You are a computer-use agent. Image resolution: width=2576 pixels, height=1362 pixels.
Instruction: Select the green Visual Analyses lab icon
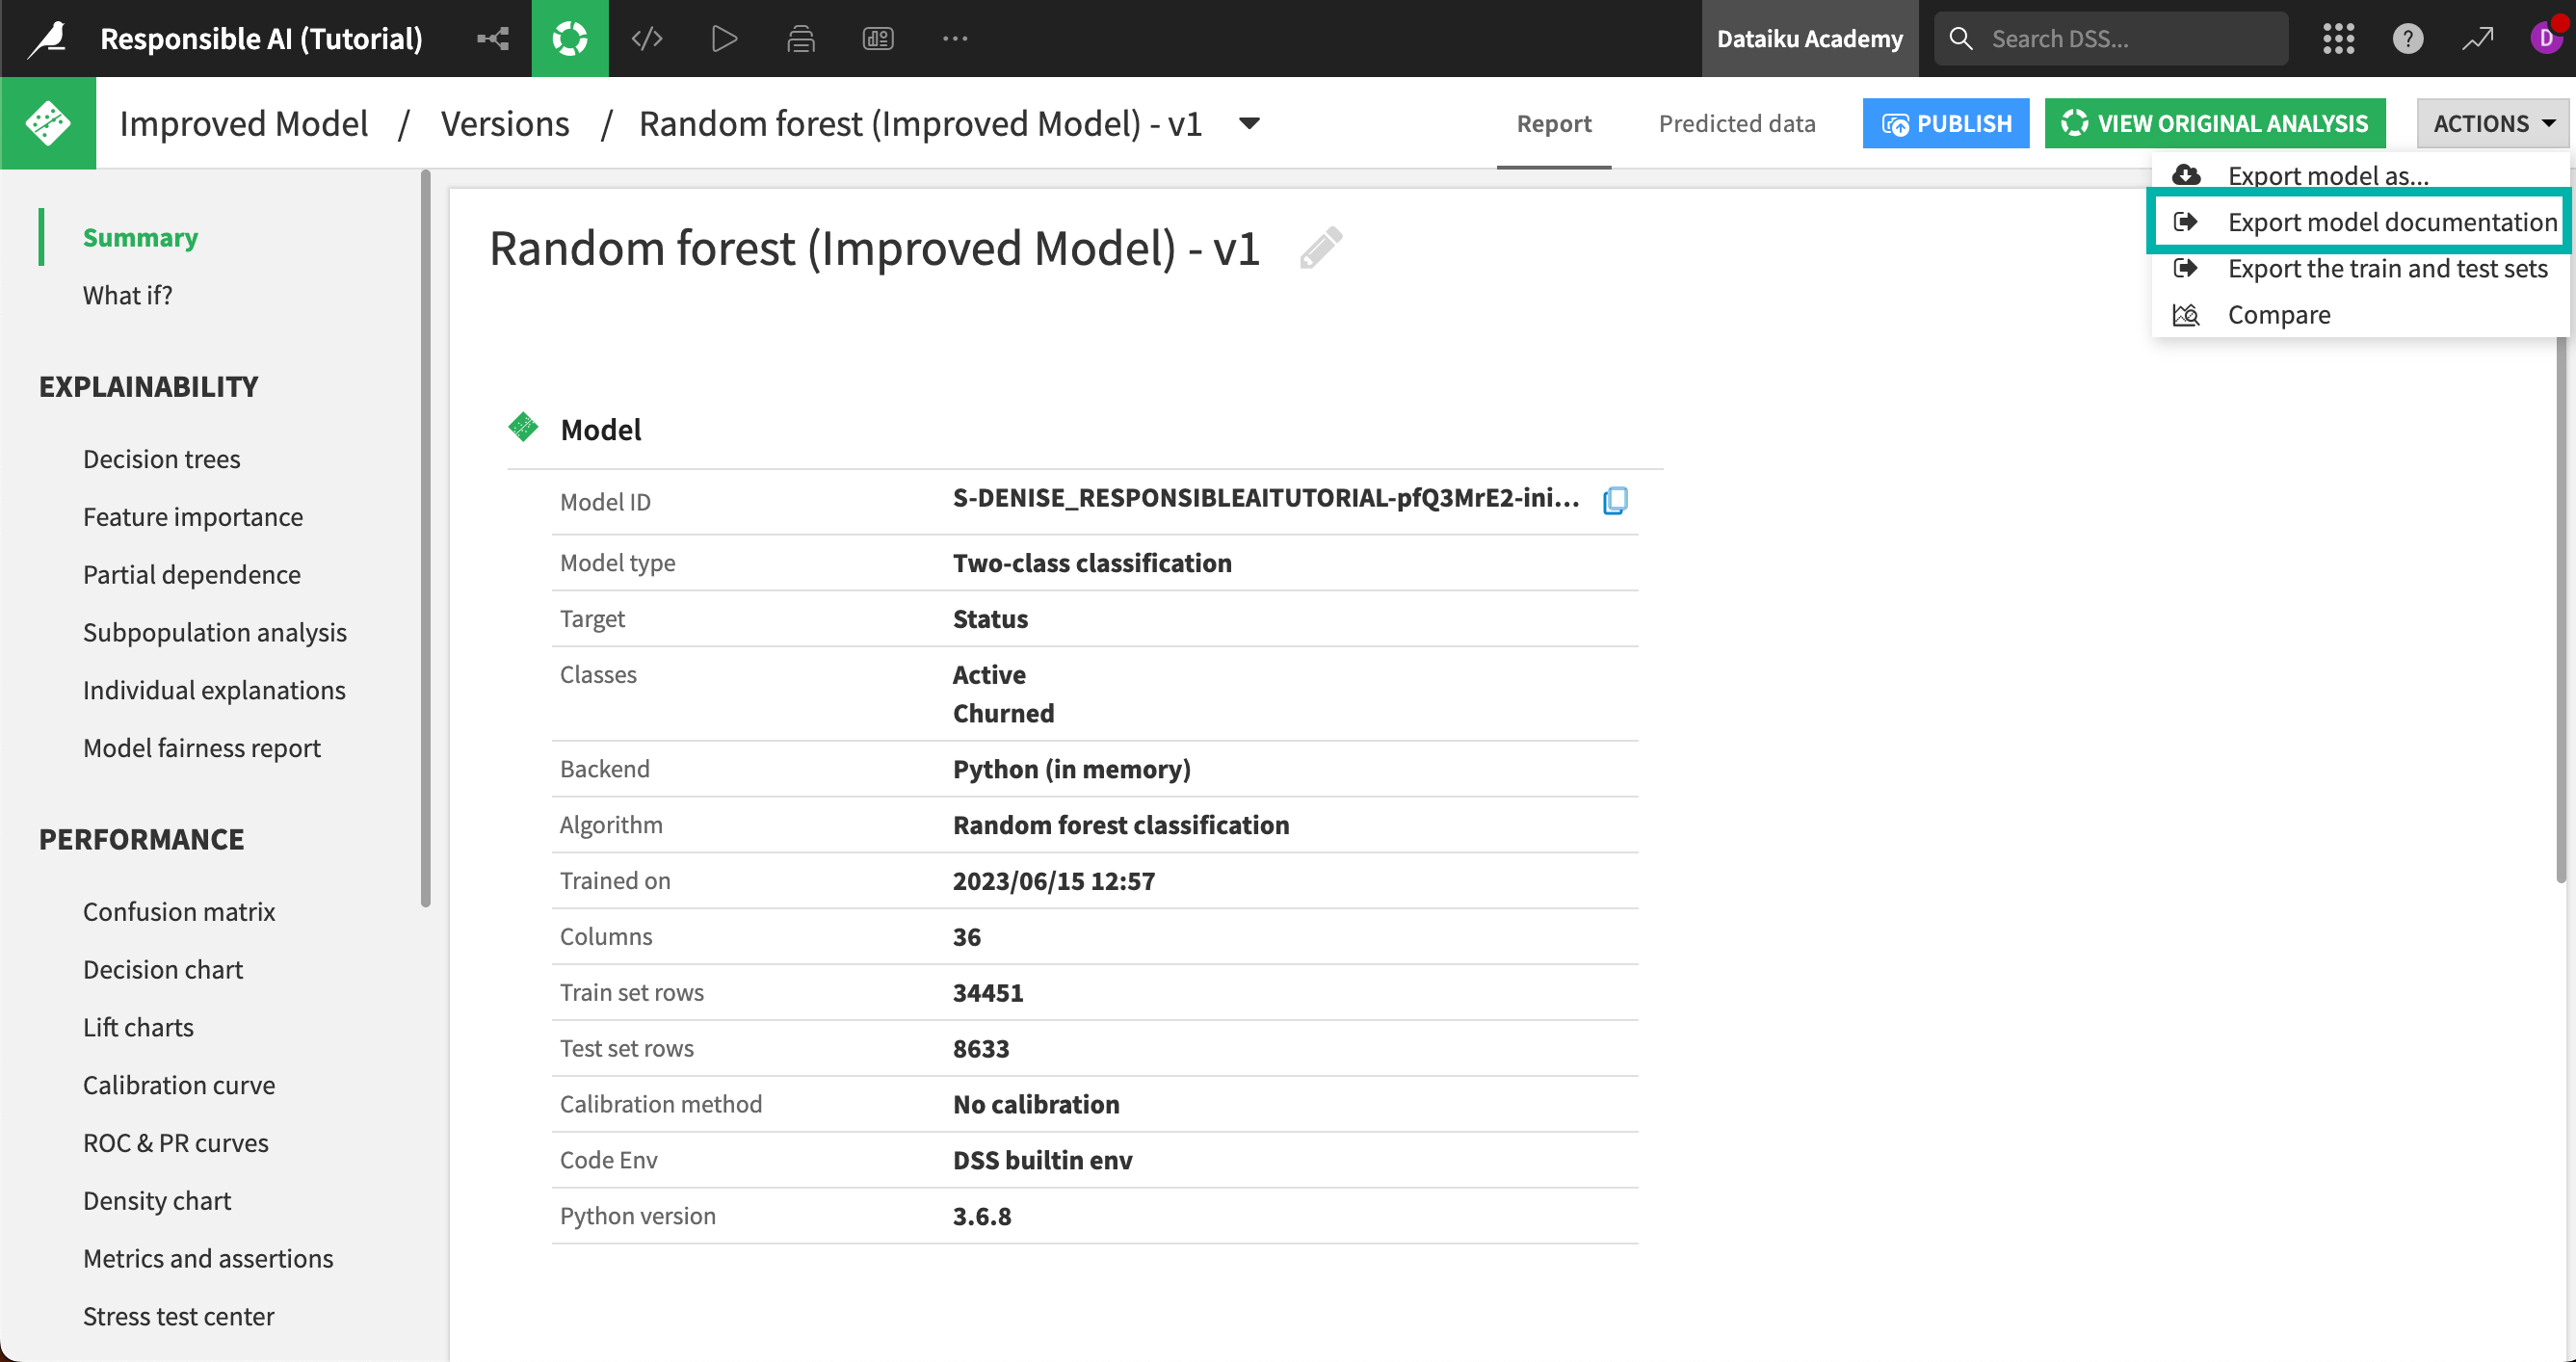point(569,38)
